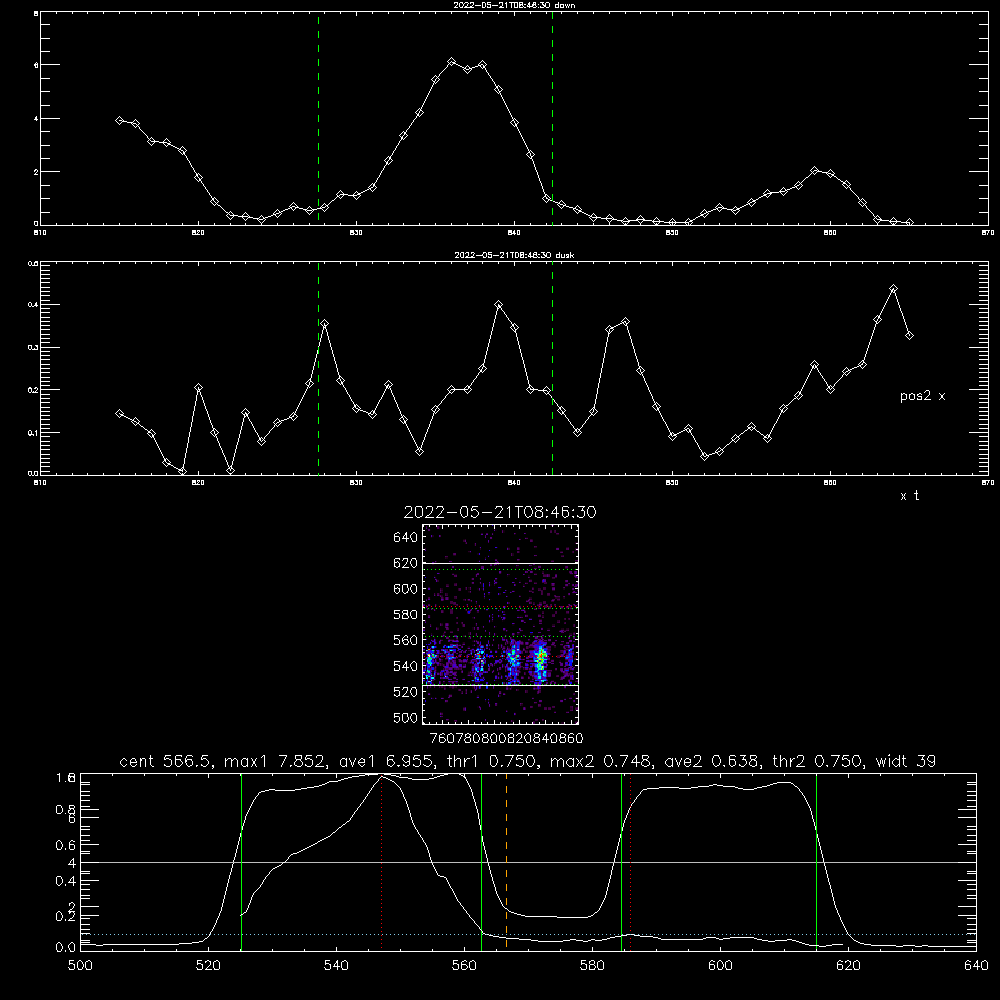Image resolution: width=1000 pixels, height=1000 pixels.
Task: Click the pos2 x label
Action: pyautogui.click(x=922, y=396)
